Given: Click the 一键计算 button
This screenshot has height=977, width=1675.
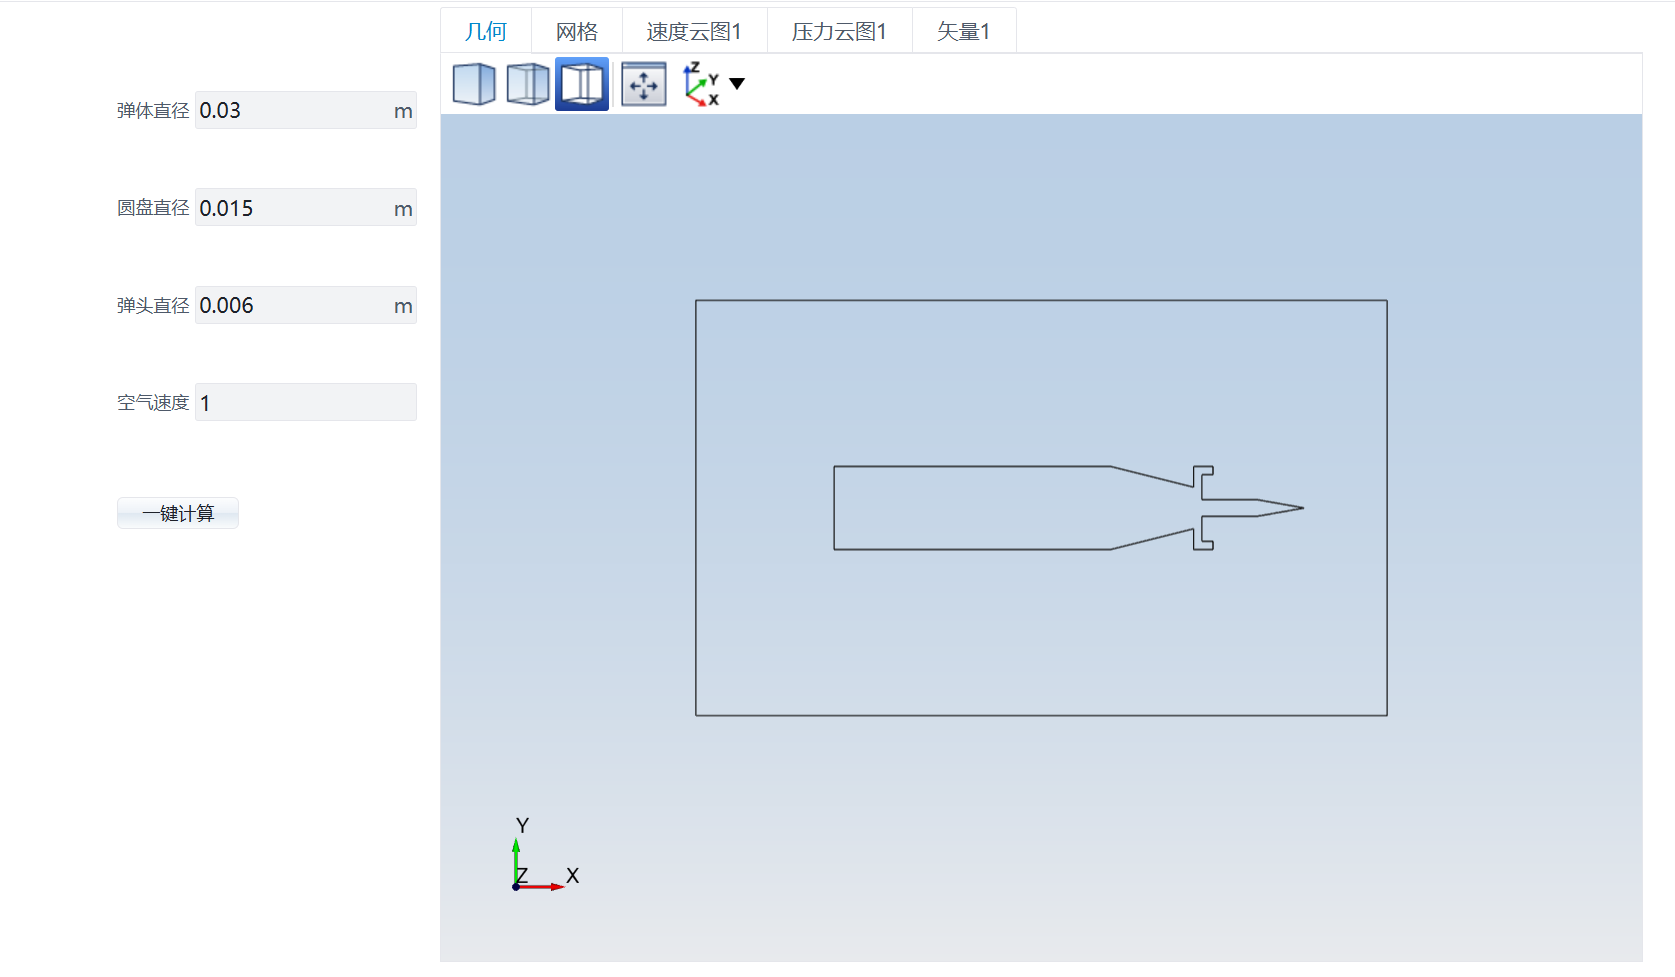Looking at the screenshot, I should pos(178,513).
